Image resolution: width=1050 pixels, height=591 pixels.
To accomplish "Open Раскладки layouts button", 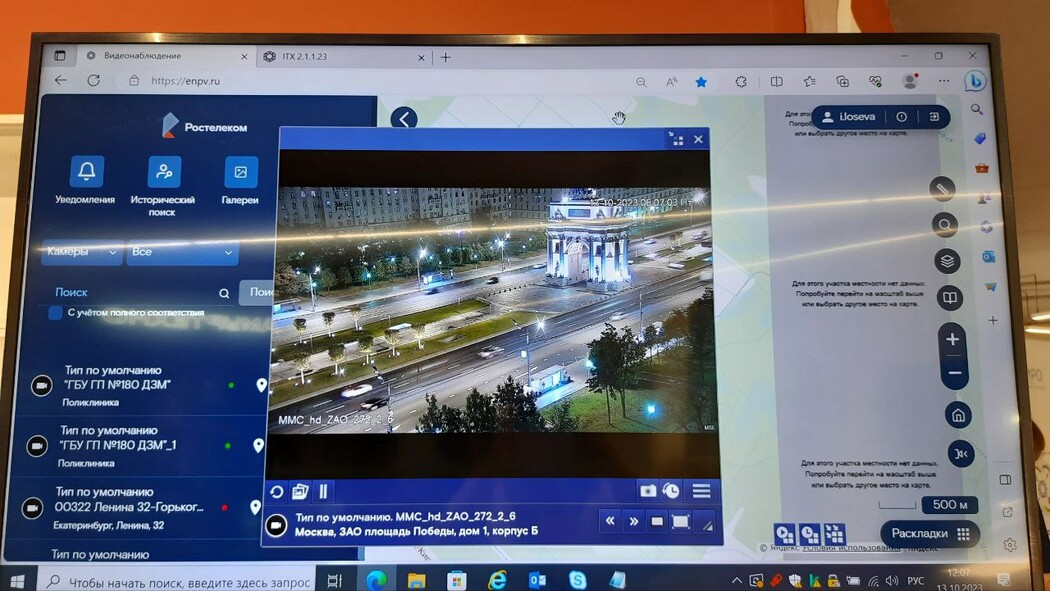I will point(929,533).
